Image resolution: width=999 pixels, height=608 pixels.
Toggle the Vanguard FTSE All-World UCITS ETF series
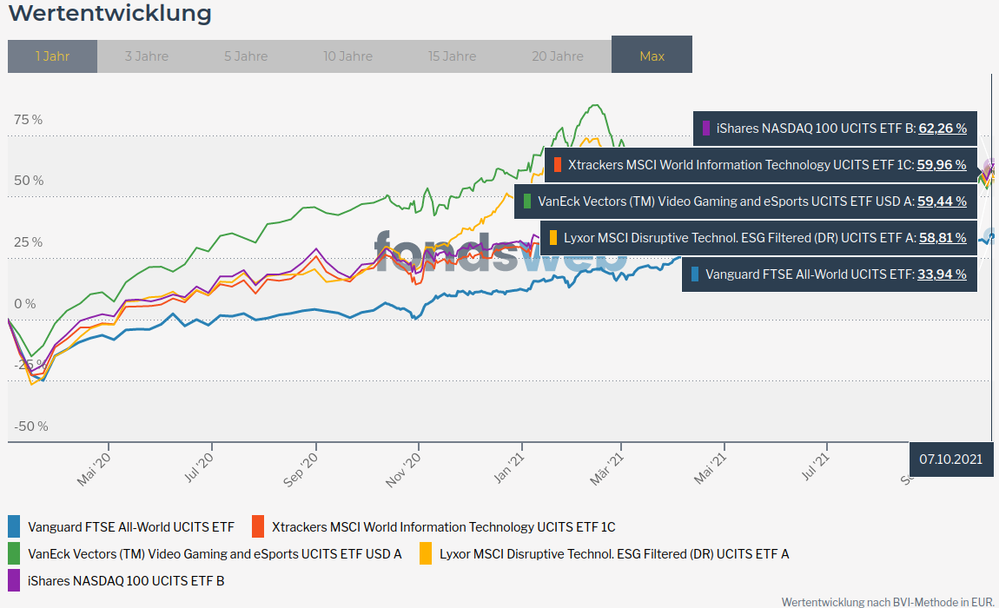(x=131, y=526)
